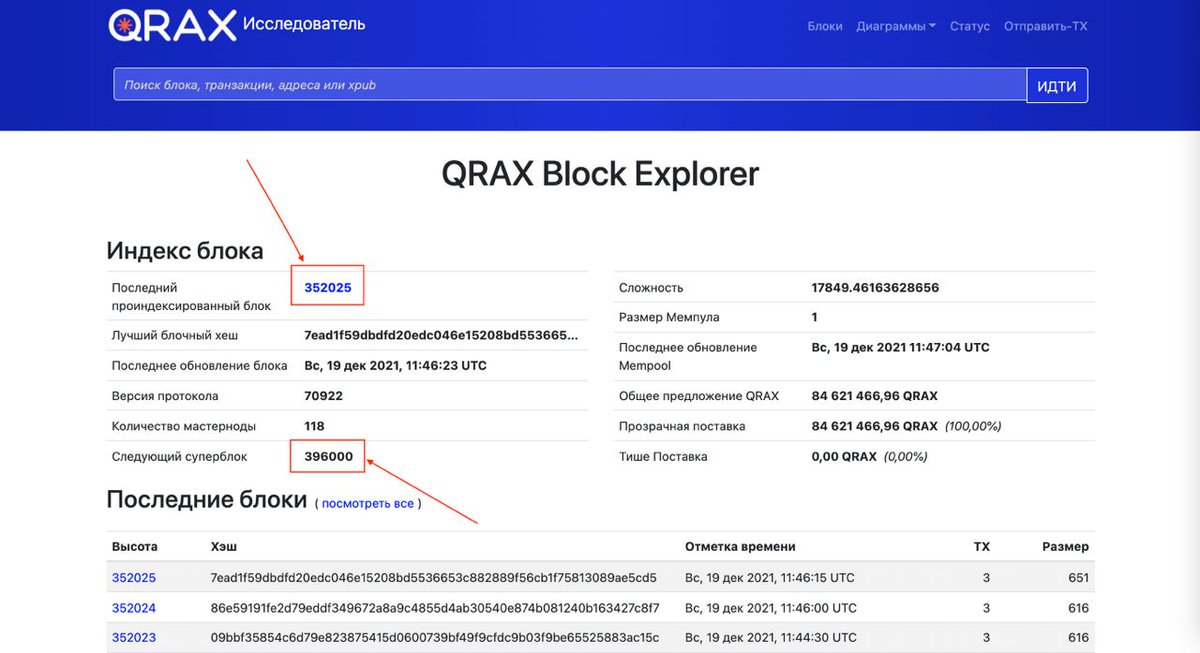The width and height of the screenshot is (1200, 653).
Task: Click the посмотреть все link
Action: pos(368,503)
